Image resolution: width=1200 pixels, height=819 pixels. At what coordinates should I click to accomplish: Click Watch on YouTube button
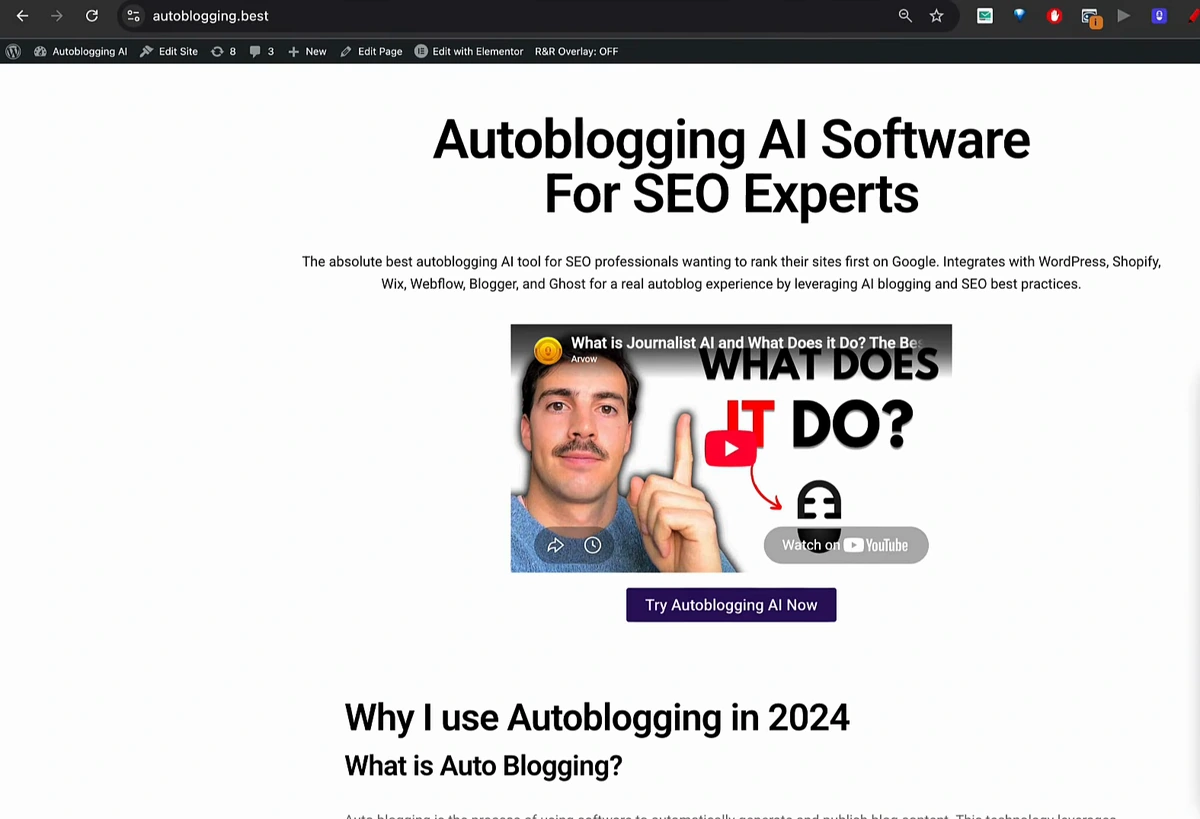pyautogui.click(x=846, y=545)
